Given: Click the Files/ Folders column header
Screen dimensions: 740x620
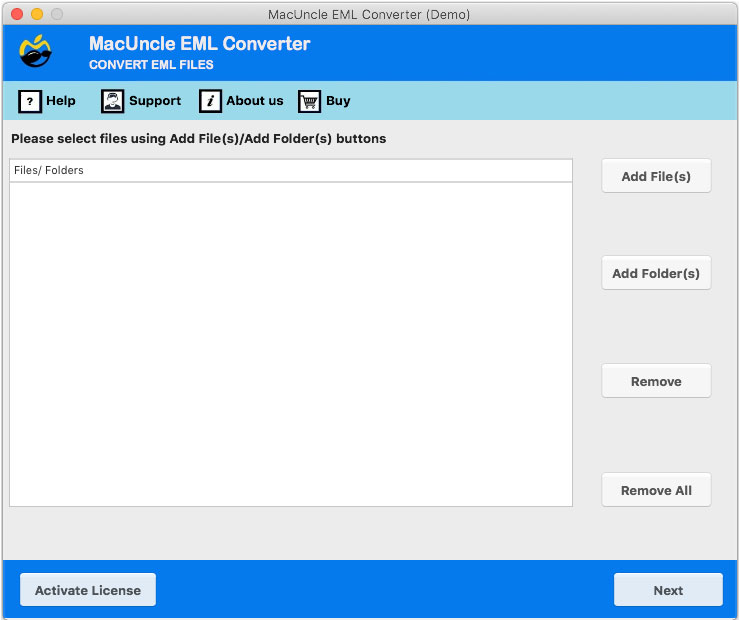Looking at the screenshot, I should pos(291,170).
